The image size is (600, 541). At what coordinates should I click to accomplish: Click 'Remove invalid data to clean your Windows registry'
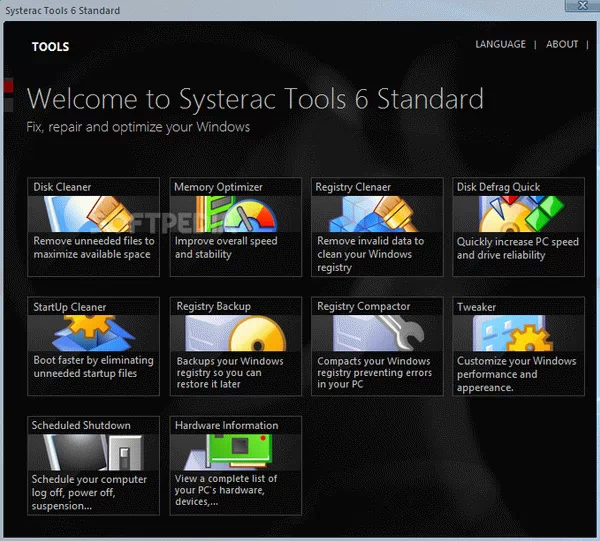[370, 254]
